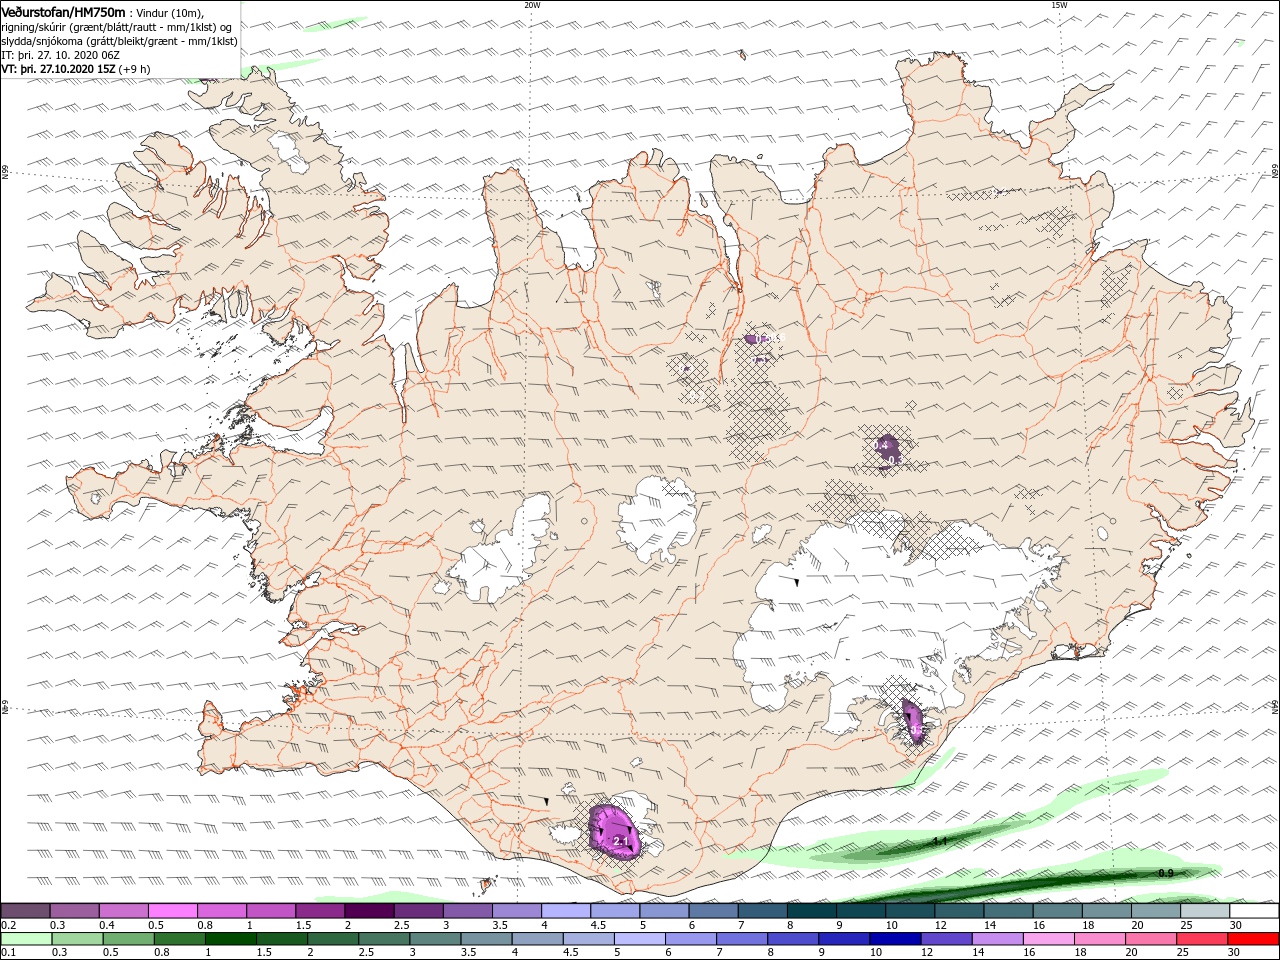This screenshot has height=960, width=1280.
Task: Click the VT valid time 15Z line
Action: [x=58, y=69]
